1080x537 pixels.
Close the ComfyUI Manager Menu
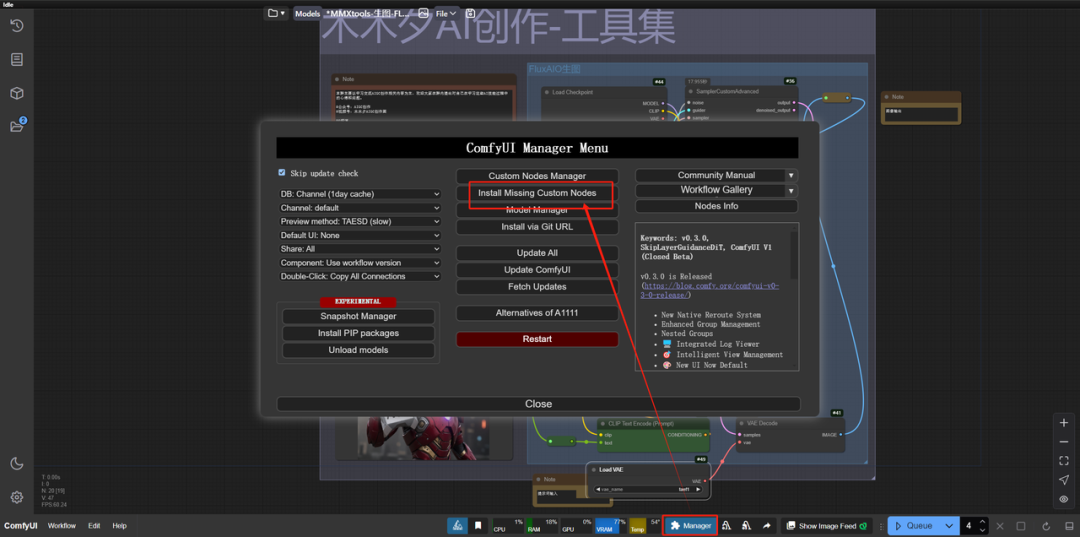point(539,404)
